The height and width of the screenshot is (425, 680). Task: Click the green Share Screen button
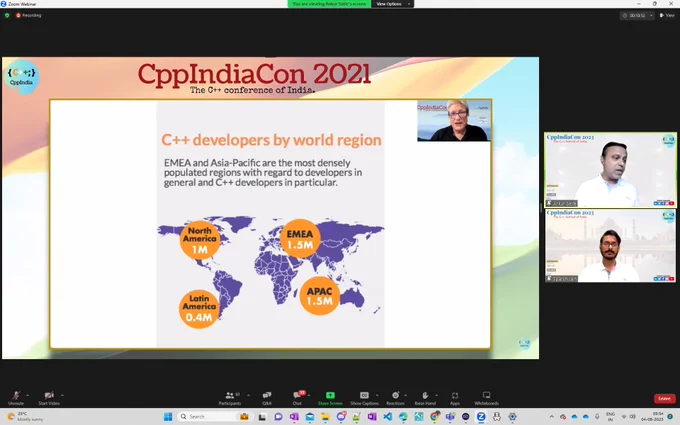tap(330, 397)
